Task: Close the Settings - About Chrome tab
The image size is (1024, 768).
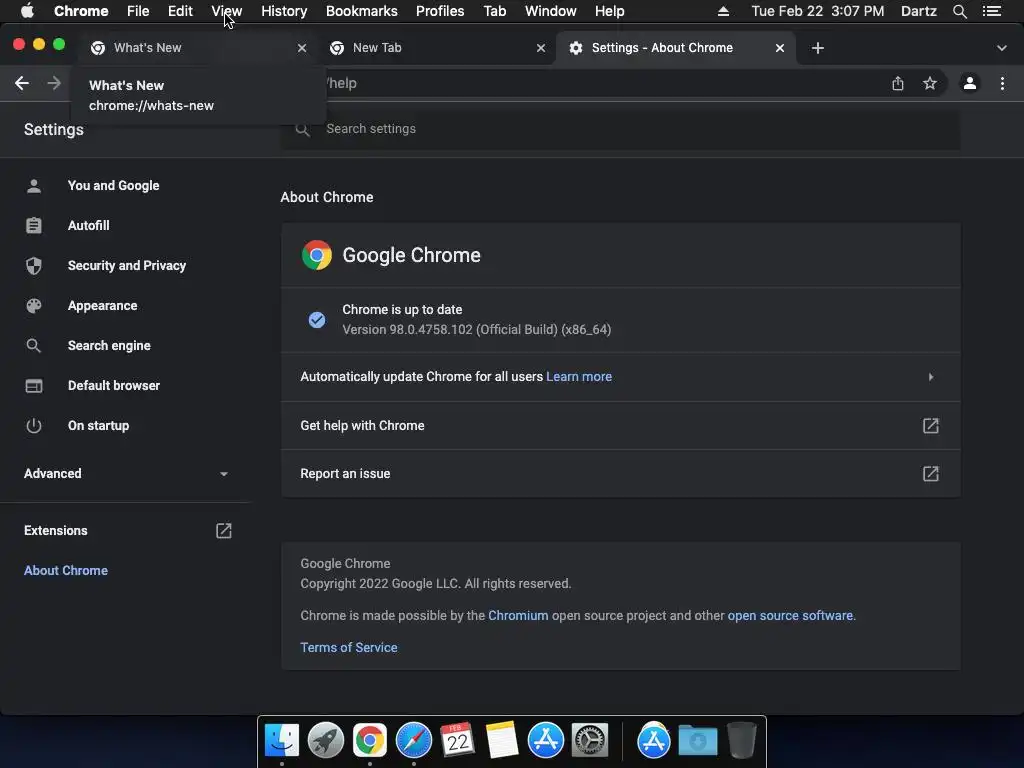Action: [780, 48]
